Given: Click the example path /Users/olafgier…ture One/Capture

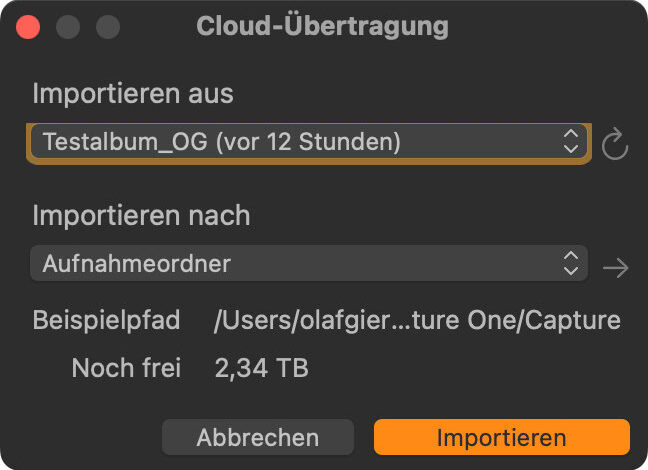Looking at the screenshot, I should 418,320.
